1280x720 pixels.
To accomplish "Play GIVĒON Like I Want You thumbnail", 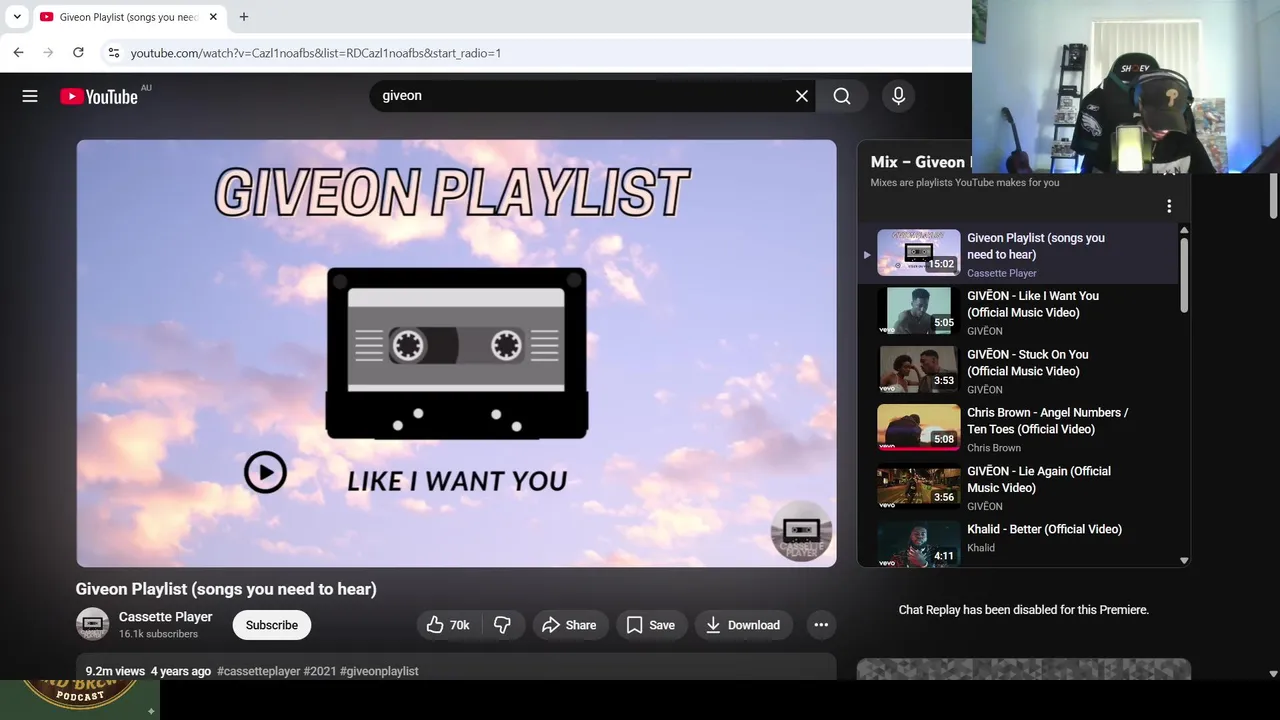I will (x=918, y=311).
